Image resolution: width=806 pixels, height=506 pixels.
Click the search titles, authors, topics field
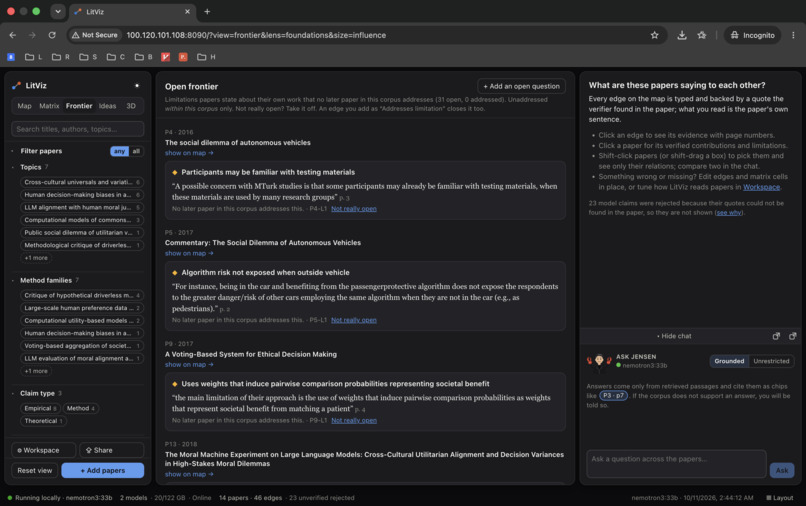(78, 129)
